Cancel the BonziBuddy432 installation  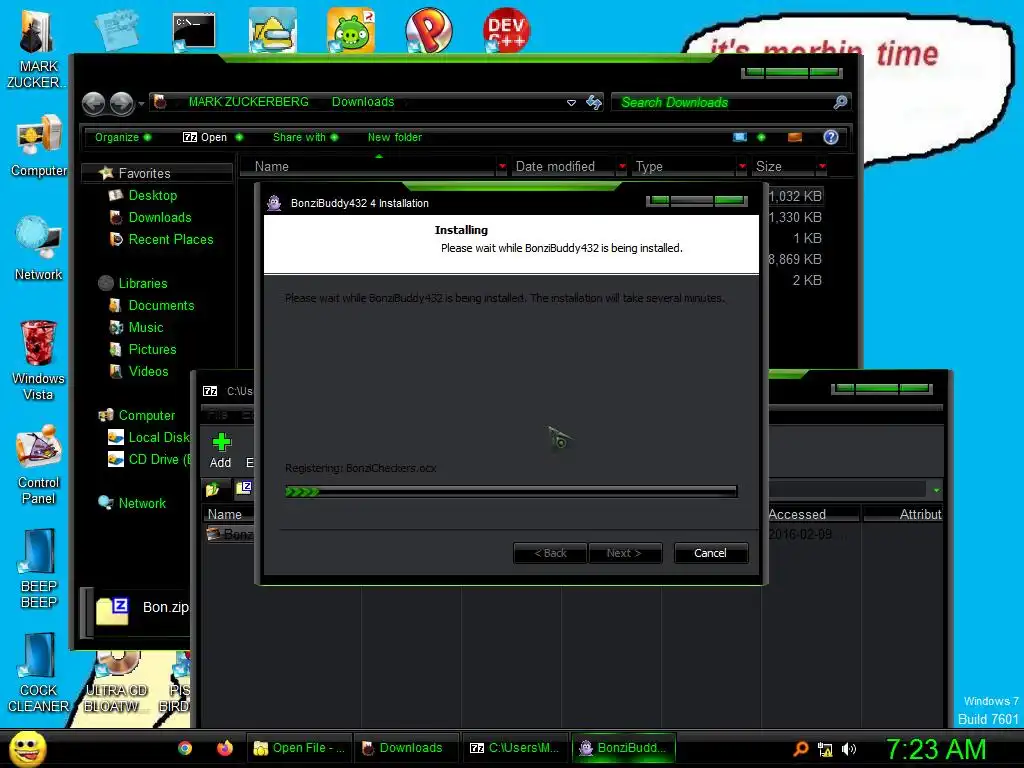[711, 553]
